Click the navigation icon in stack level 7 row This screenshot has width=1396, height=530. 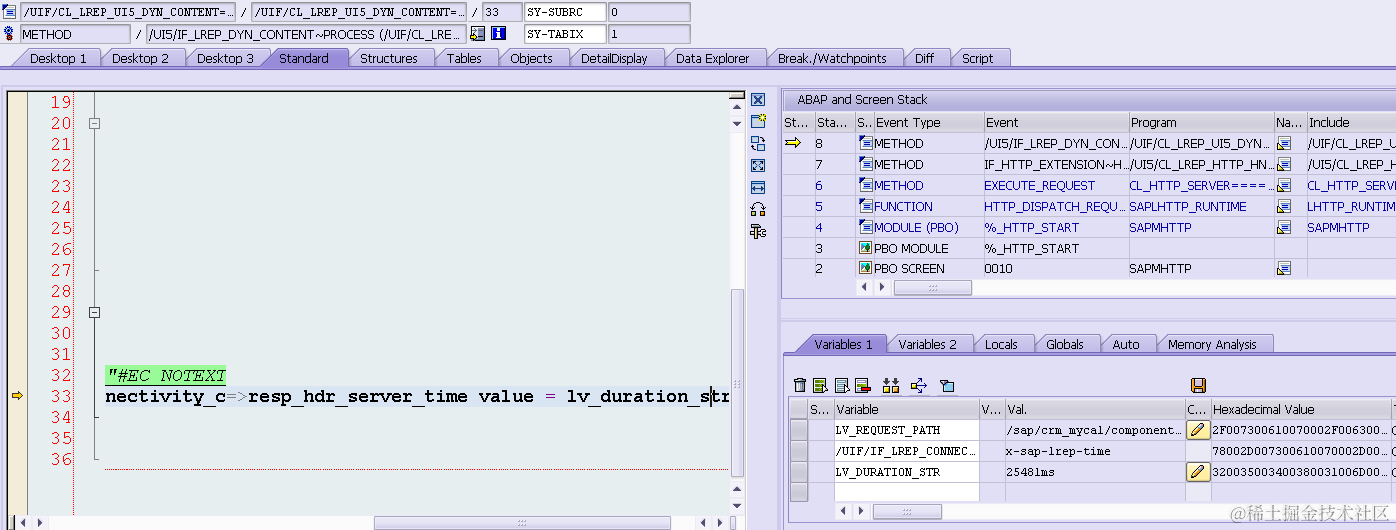1284,164
